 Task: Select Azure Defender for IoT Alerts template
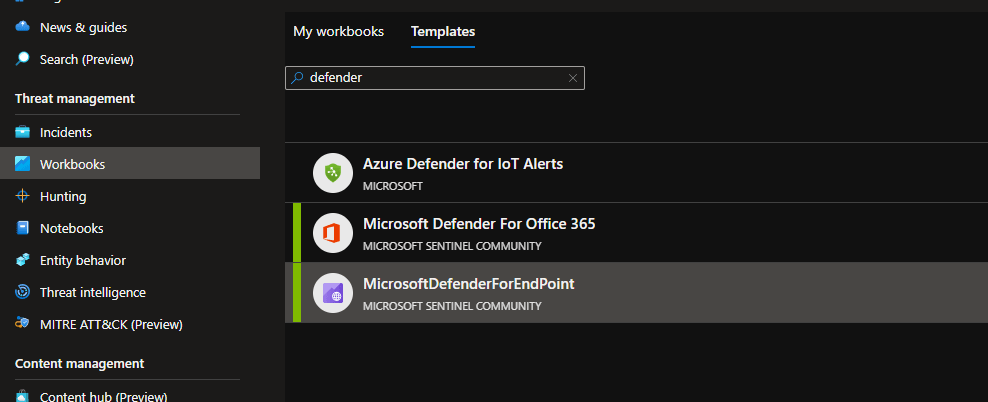(636, 173)
